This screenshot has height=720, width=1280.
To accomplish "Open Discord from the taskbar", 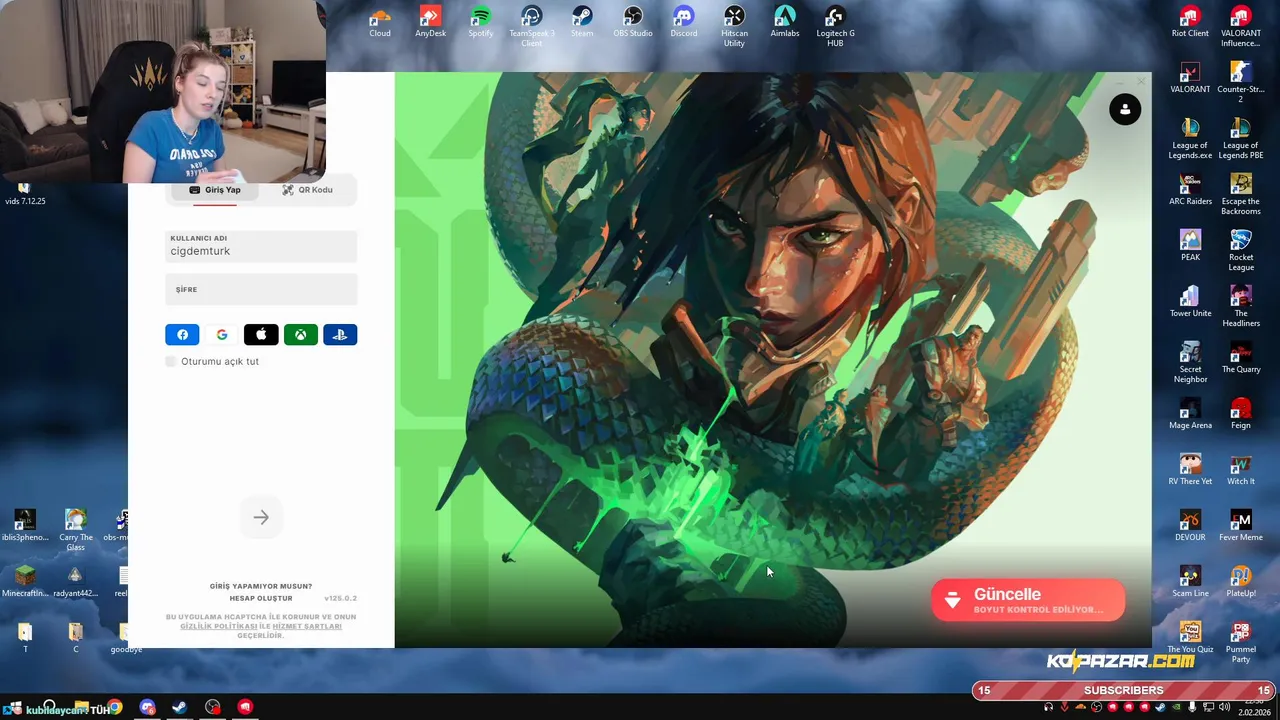I will point(148,707).
